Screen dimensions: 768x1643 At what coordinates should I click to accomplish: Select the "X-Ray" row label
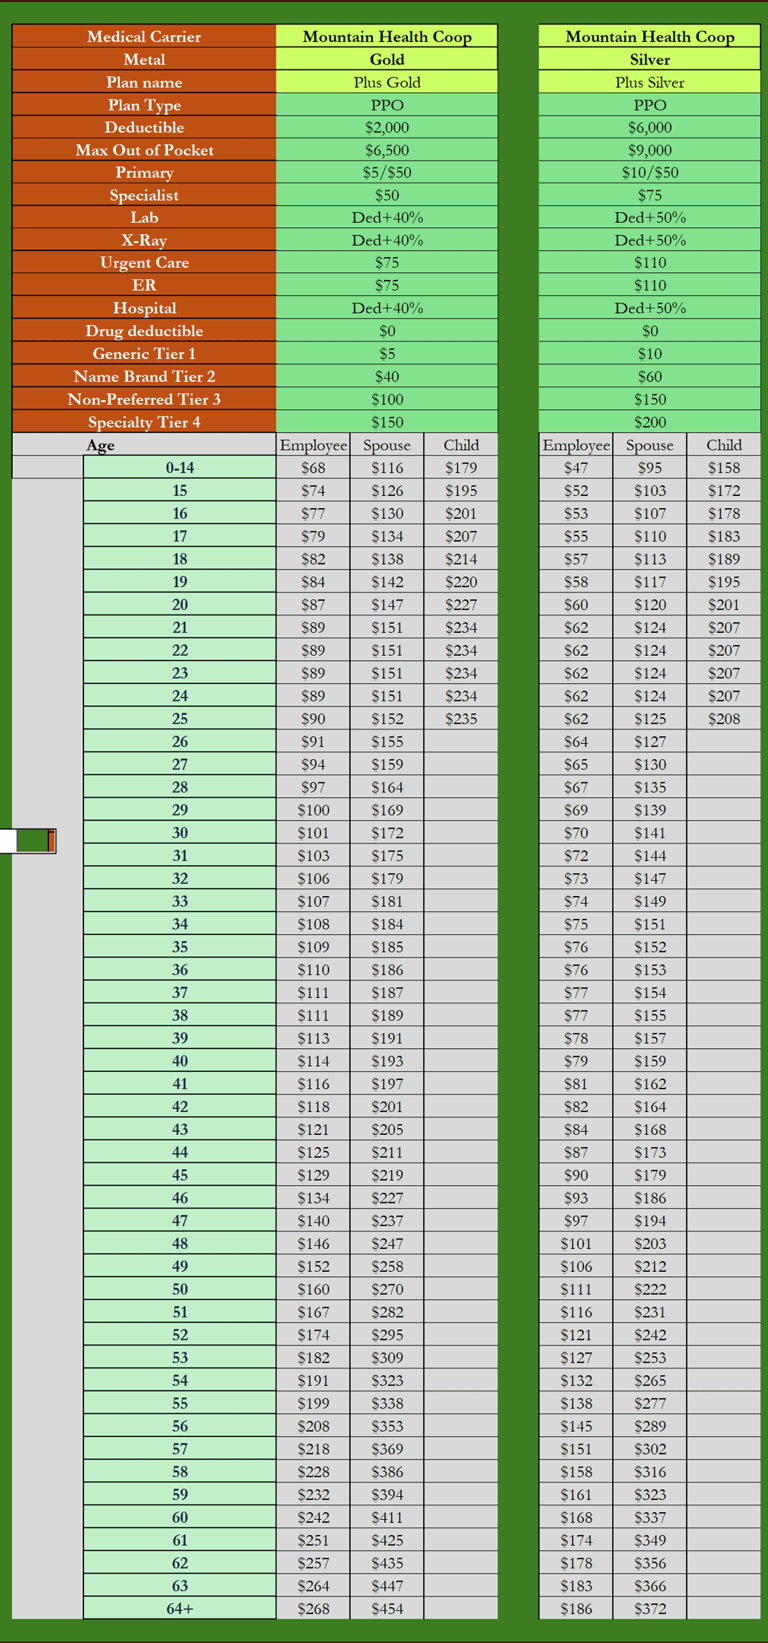(x=144, y=240)
